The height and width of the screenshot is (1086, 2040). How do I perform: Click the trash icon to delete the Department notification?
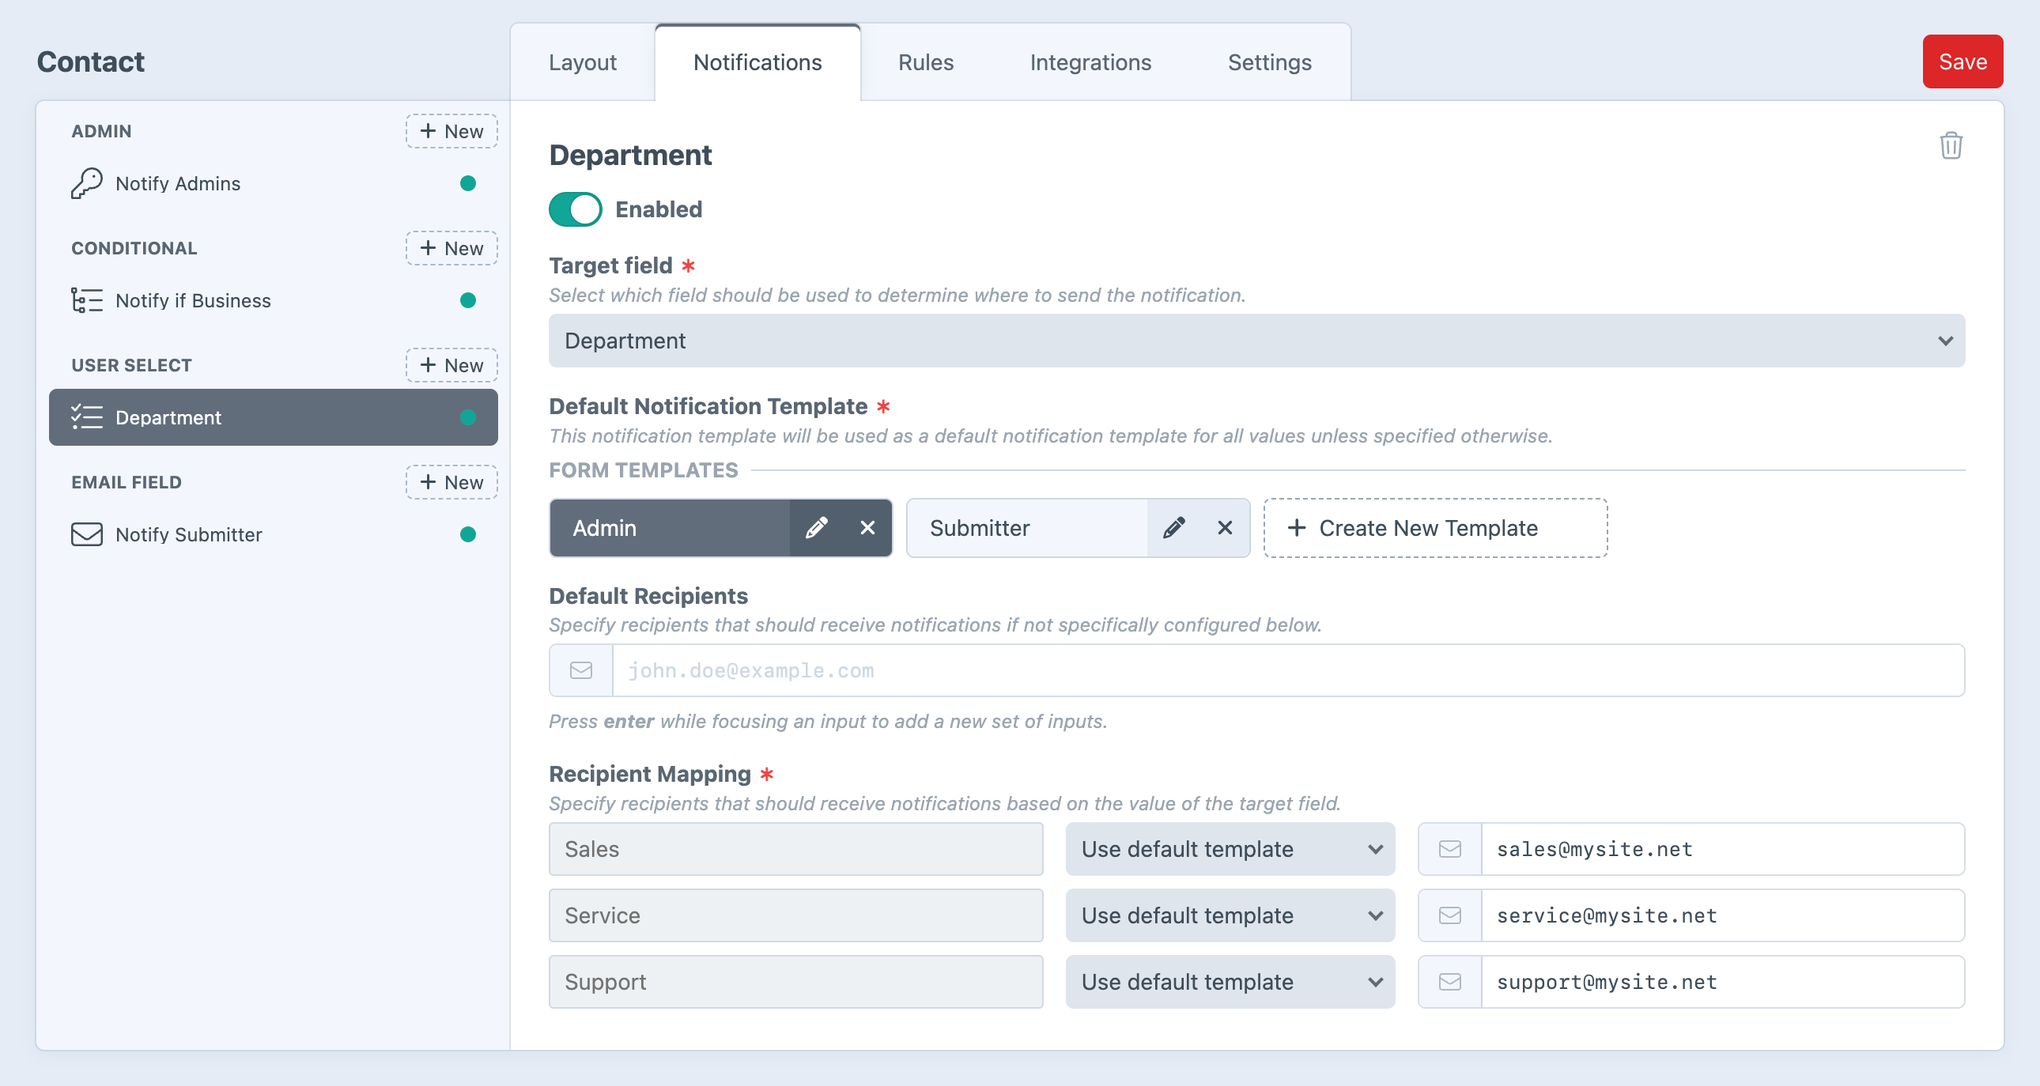[x=1951, y=145]
